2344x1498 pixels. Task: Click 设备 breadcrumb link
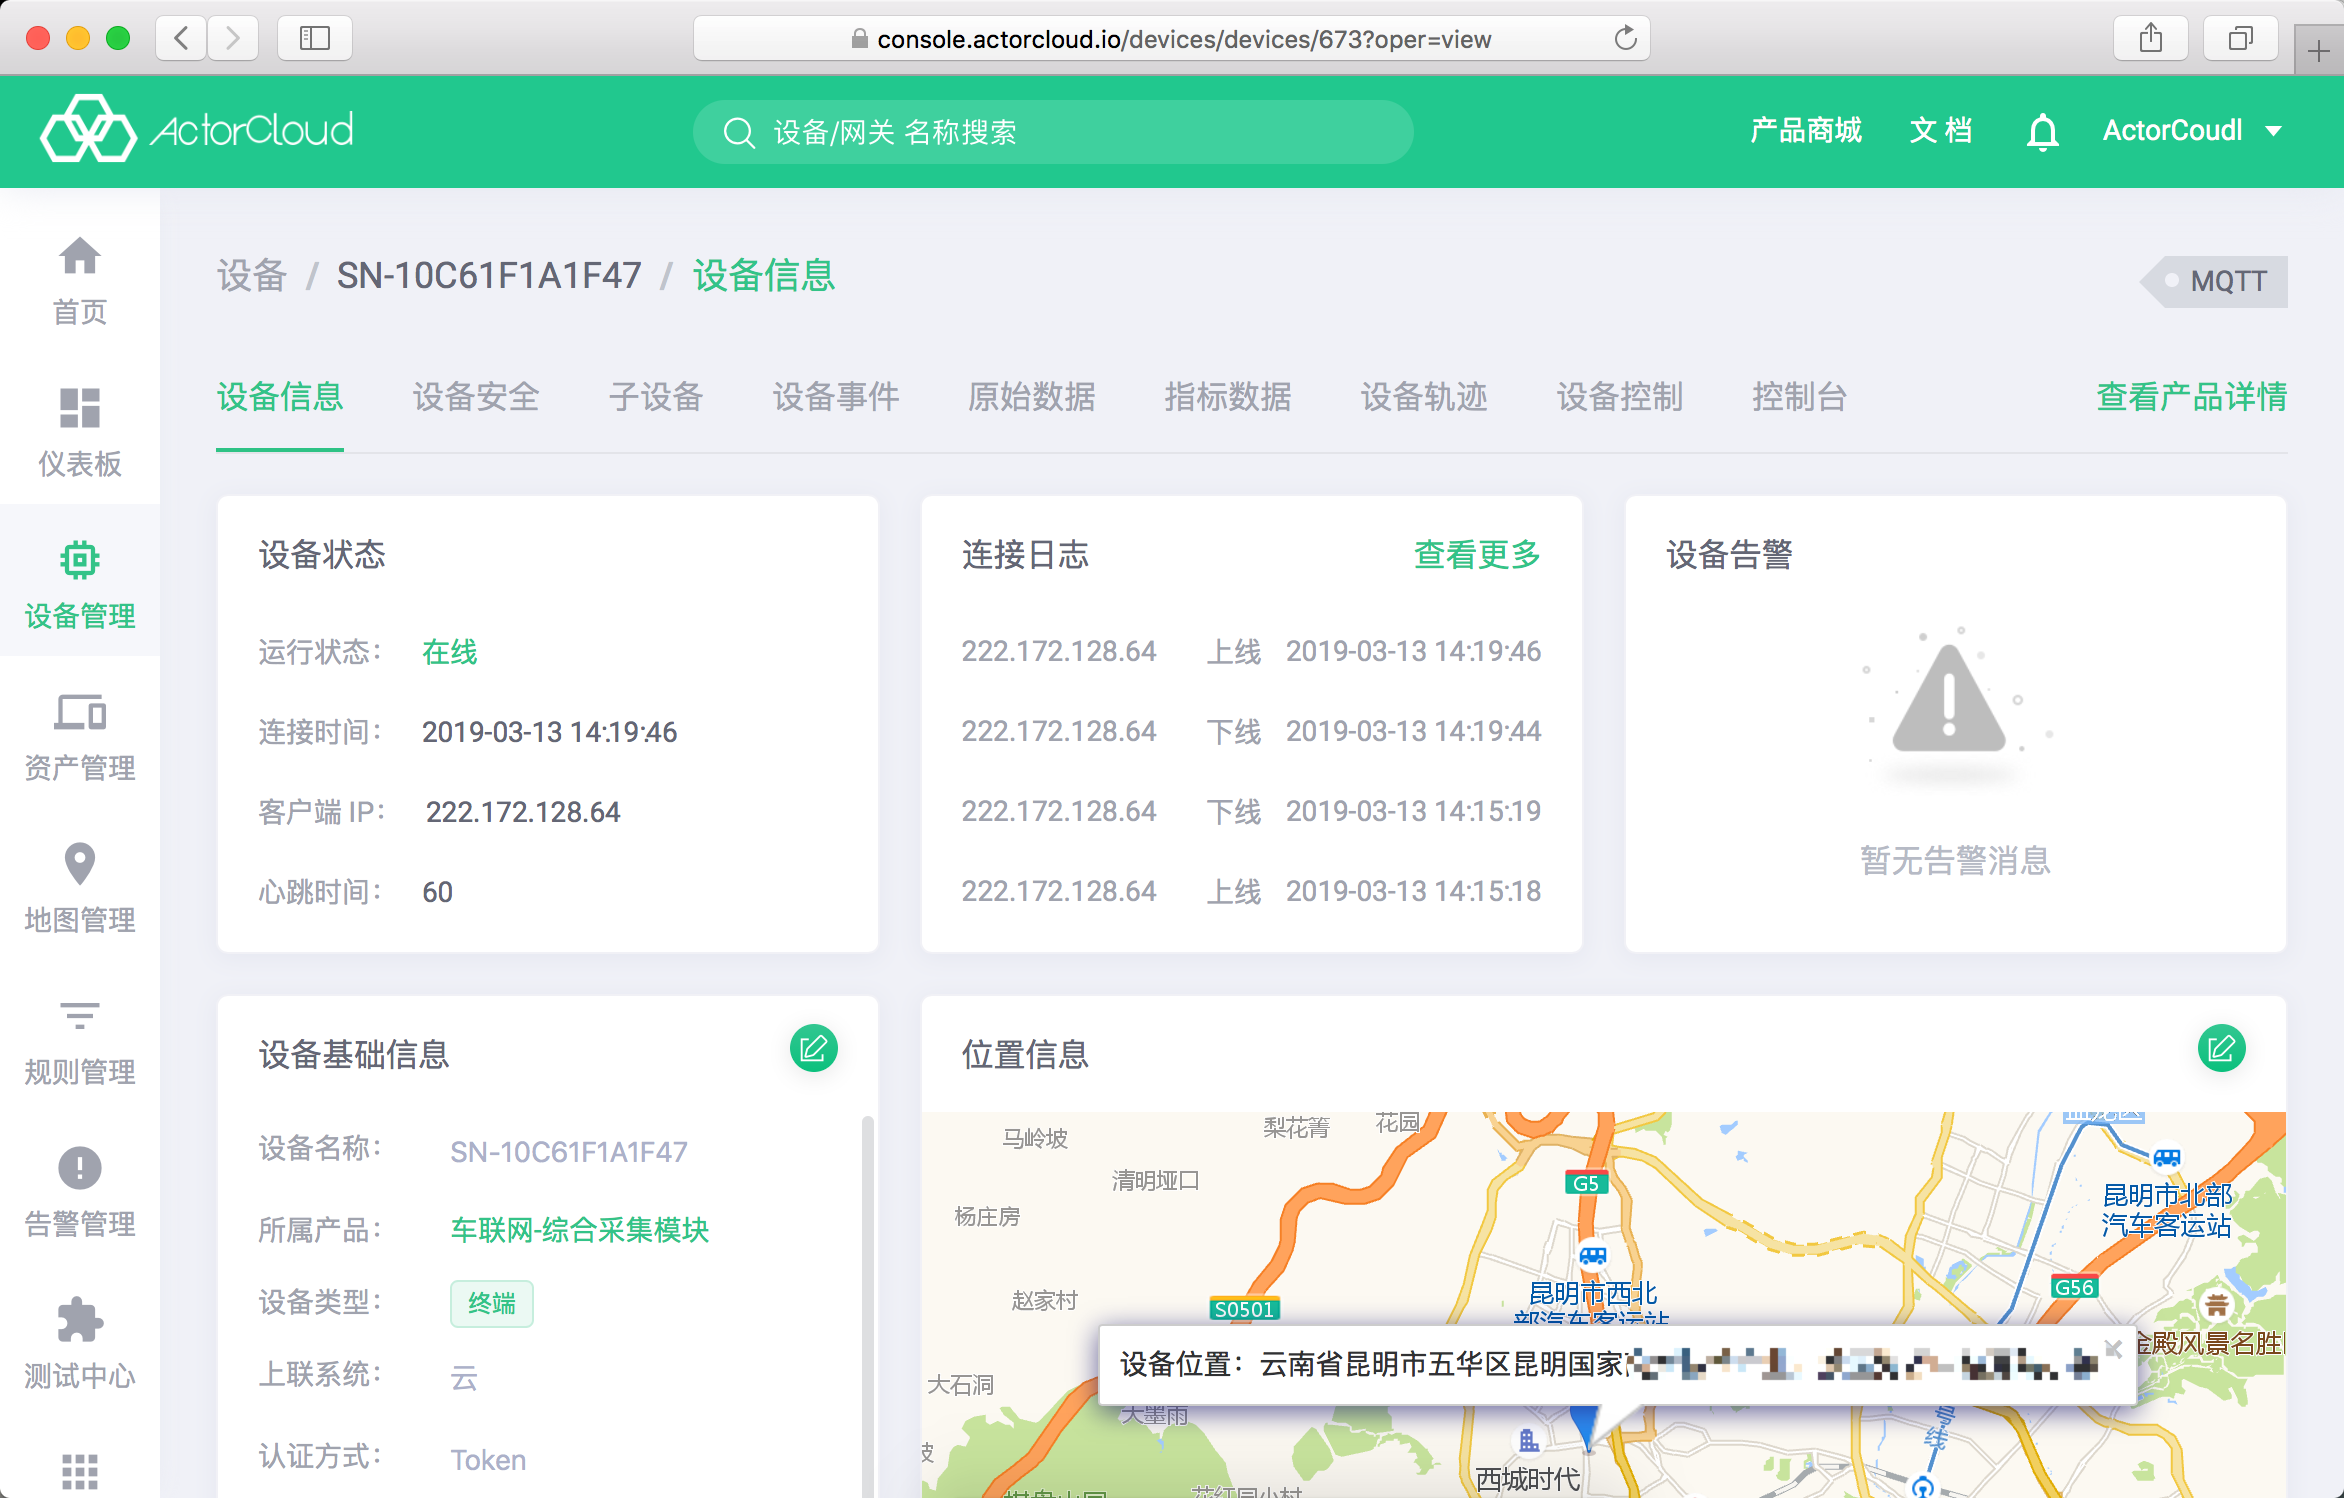252,276
